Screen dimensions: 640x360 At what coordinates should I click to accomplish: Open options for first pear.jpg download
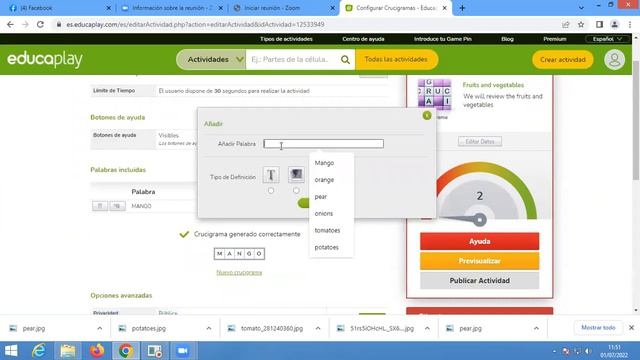(100, 328)
